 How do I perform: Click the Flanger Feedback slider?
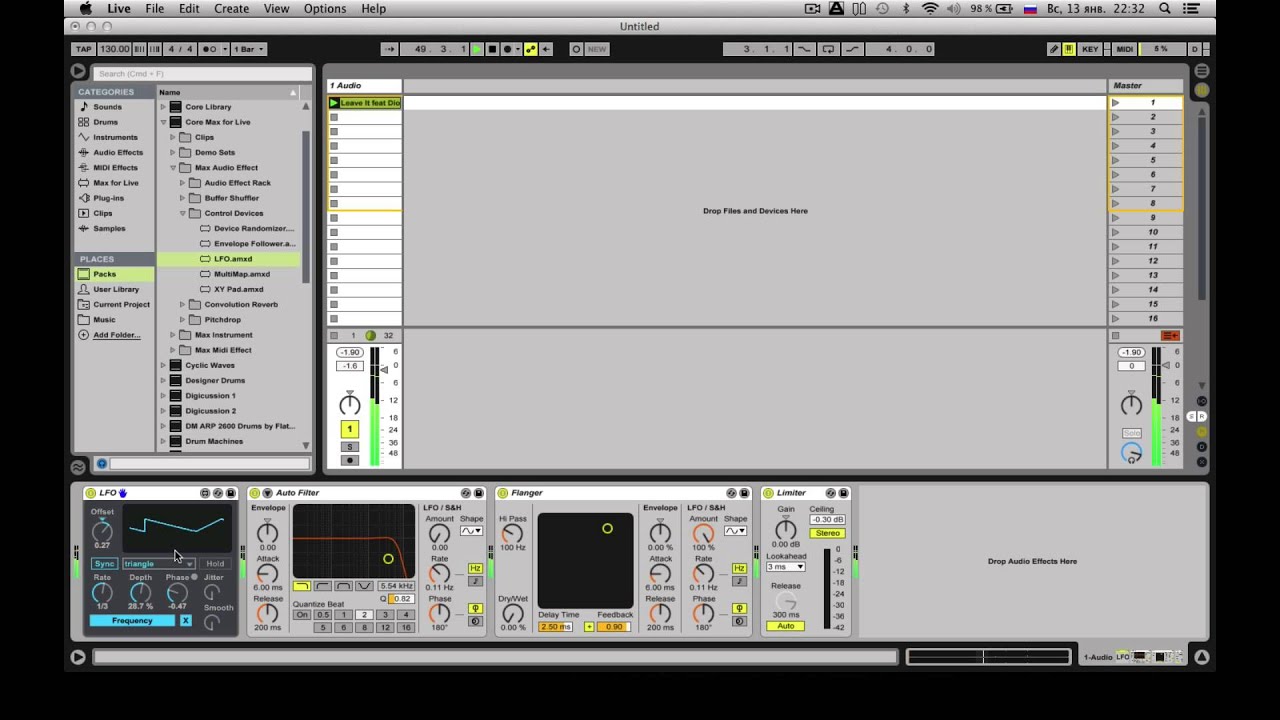point(614,627)
